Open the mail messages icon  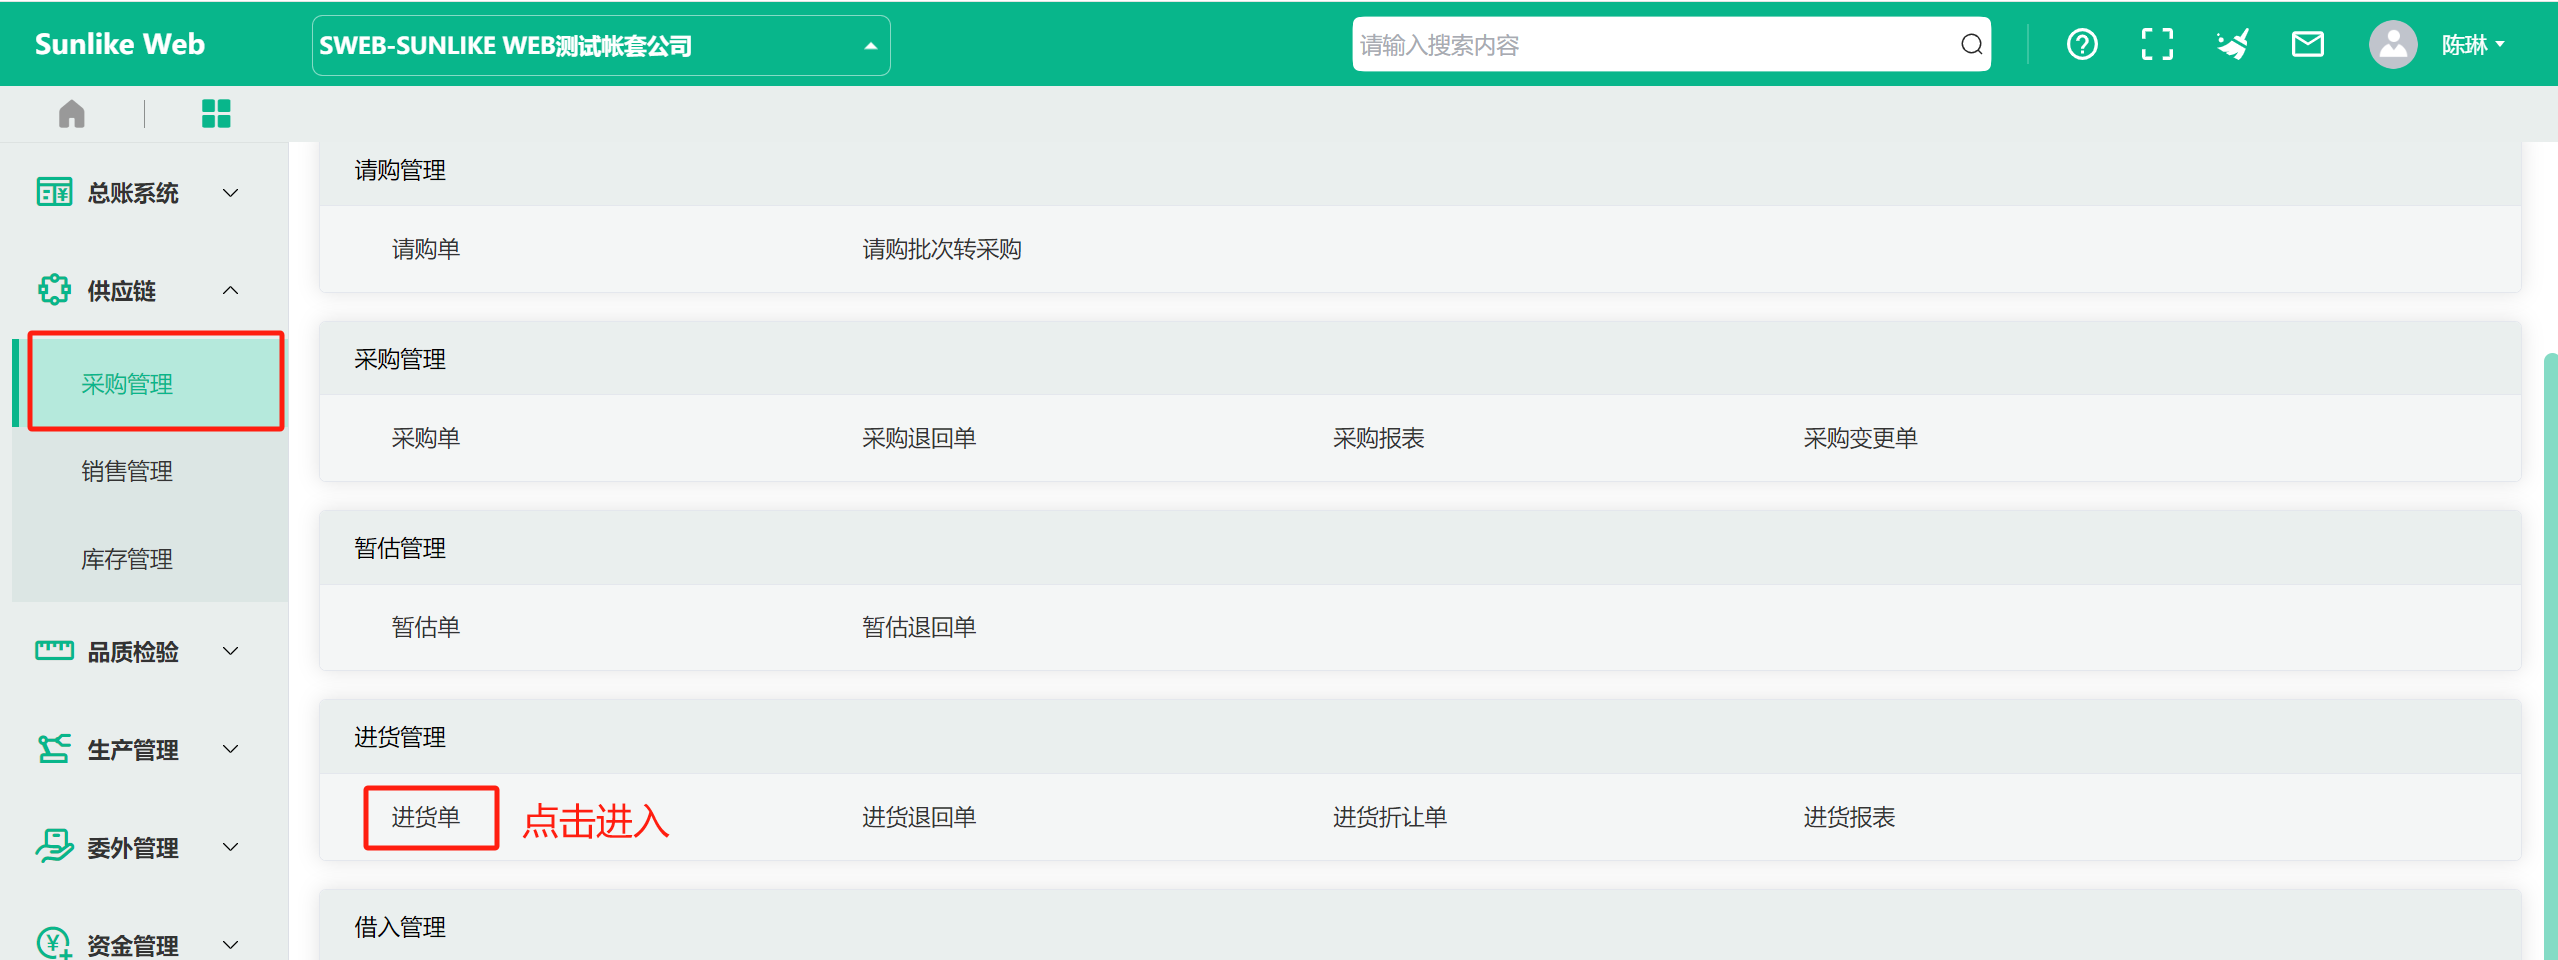[2307, 45]
